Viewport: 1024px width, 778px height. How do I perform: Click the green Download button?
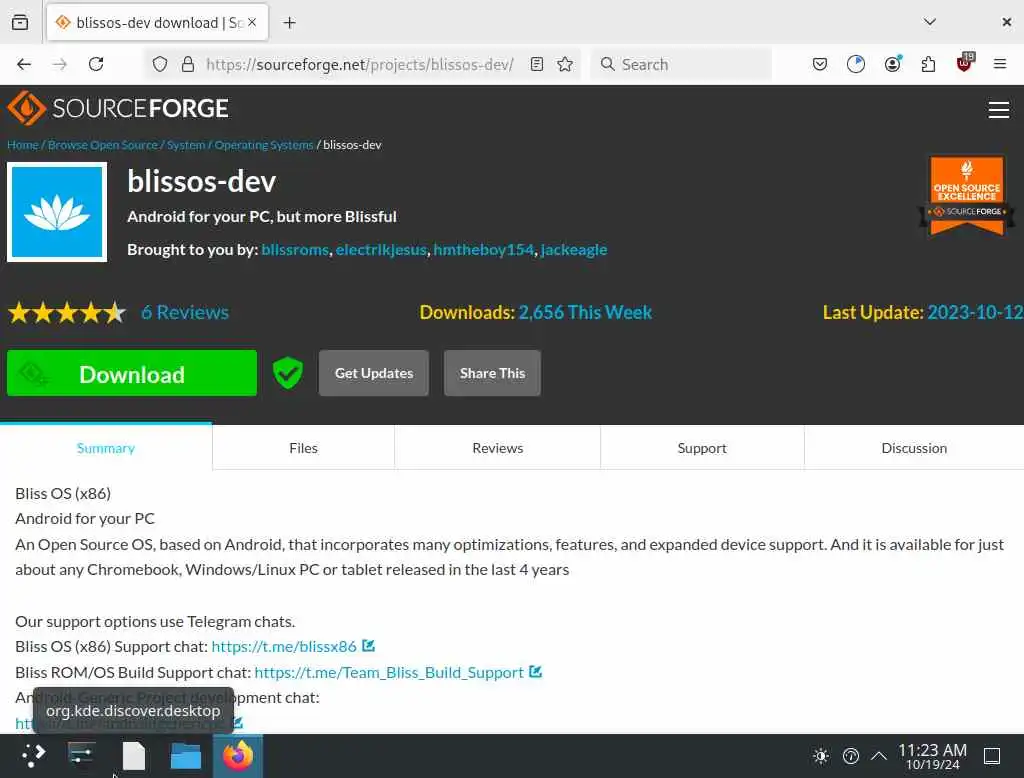click(x=132, y=373)
